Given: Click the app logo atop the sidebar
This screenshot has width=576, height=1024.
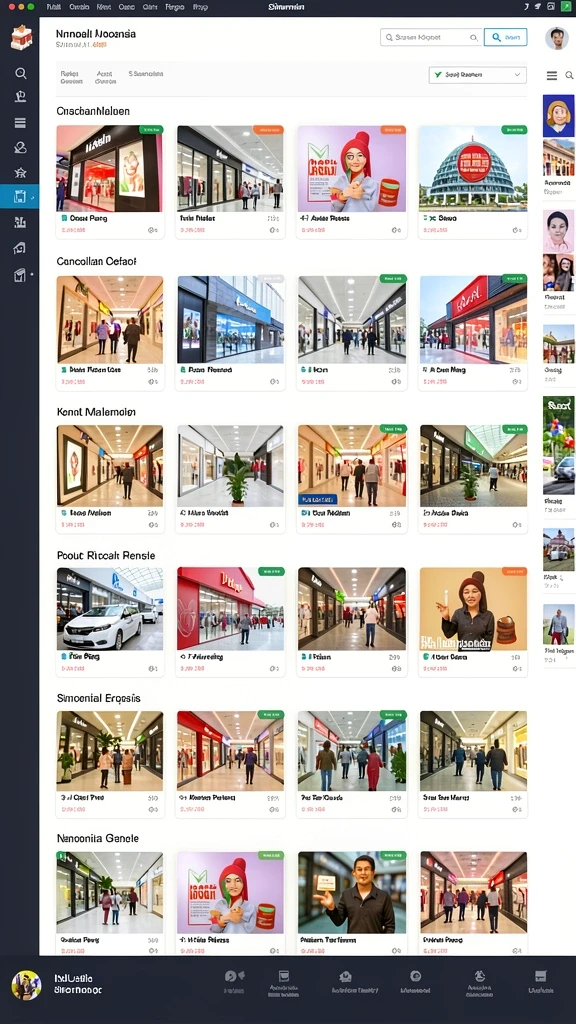Looking at the screenshot, I should click(21, 38).
